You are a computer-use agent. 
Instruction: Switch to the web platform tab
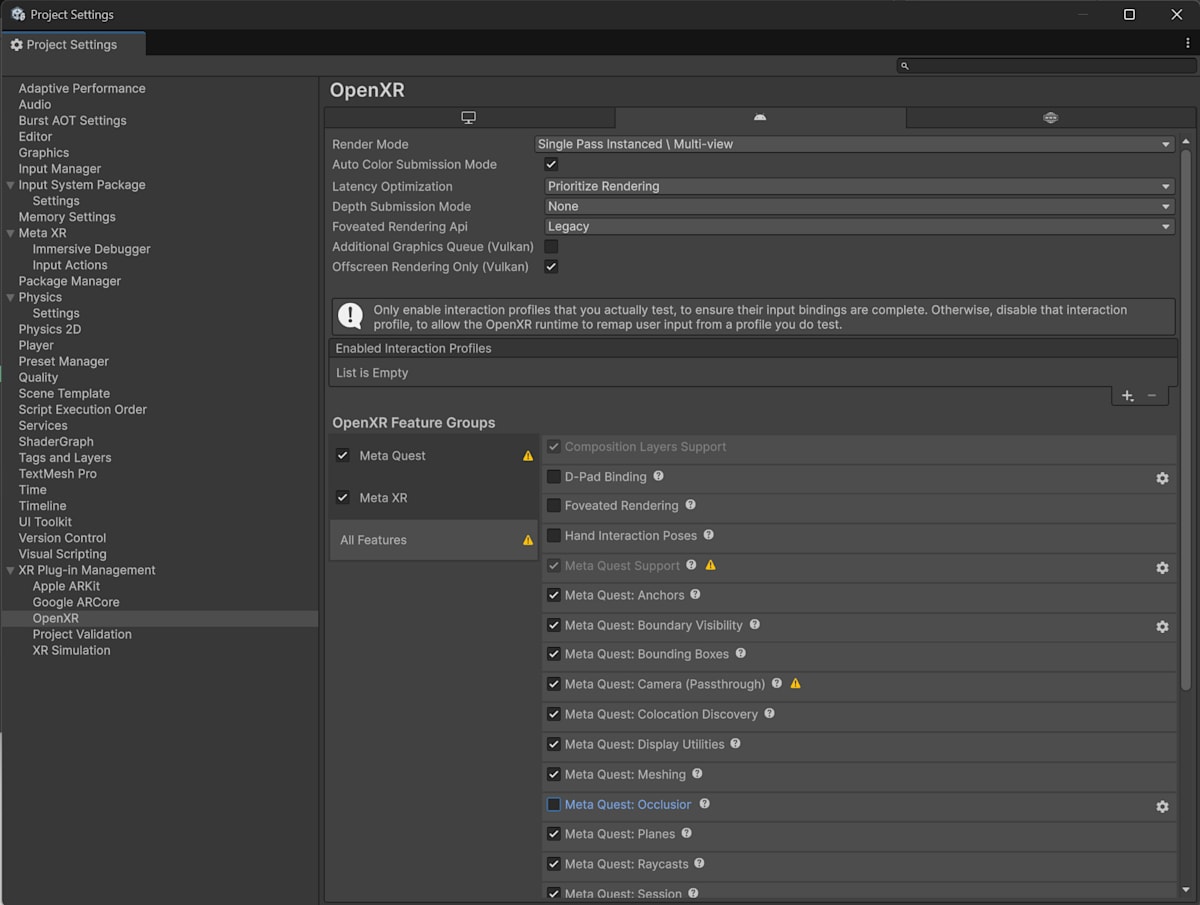tap(1050, 118)
